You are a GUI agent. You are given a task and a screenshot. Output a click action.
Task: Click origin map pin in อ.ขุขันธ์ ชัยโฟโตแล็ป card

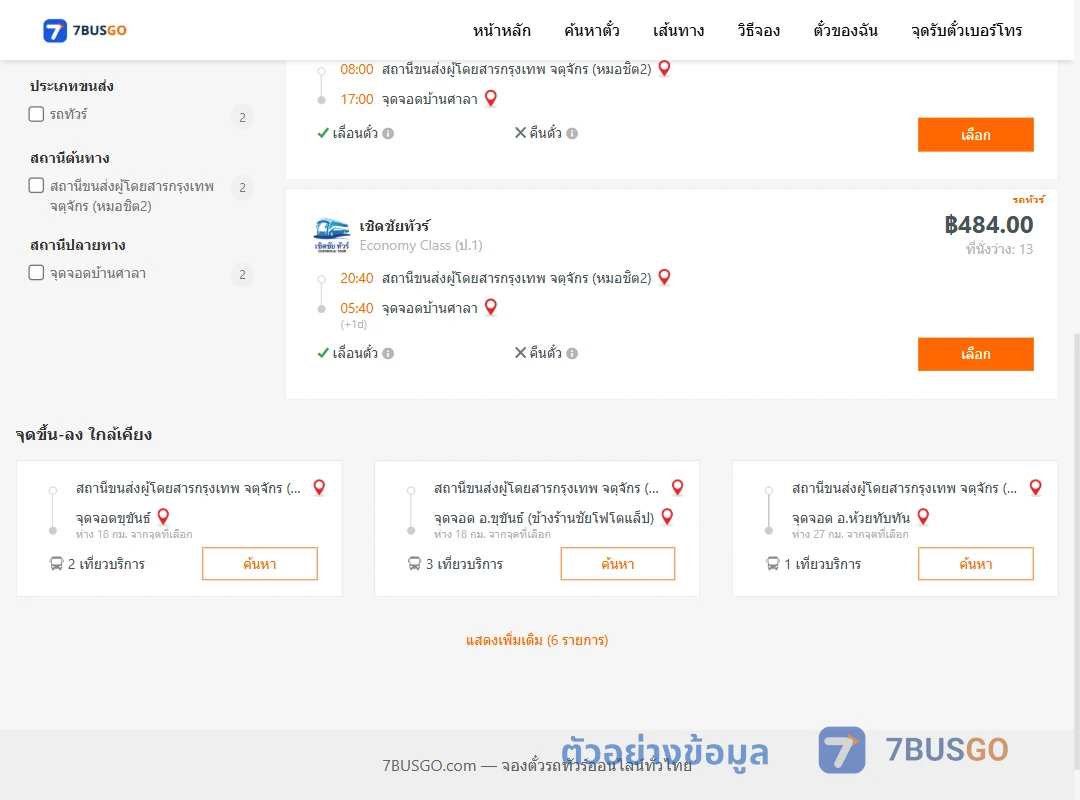pos(677,487)
